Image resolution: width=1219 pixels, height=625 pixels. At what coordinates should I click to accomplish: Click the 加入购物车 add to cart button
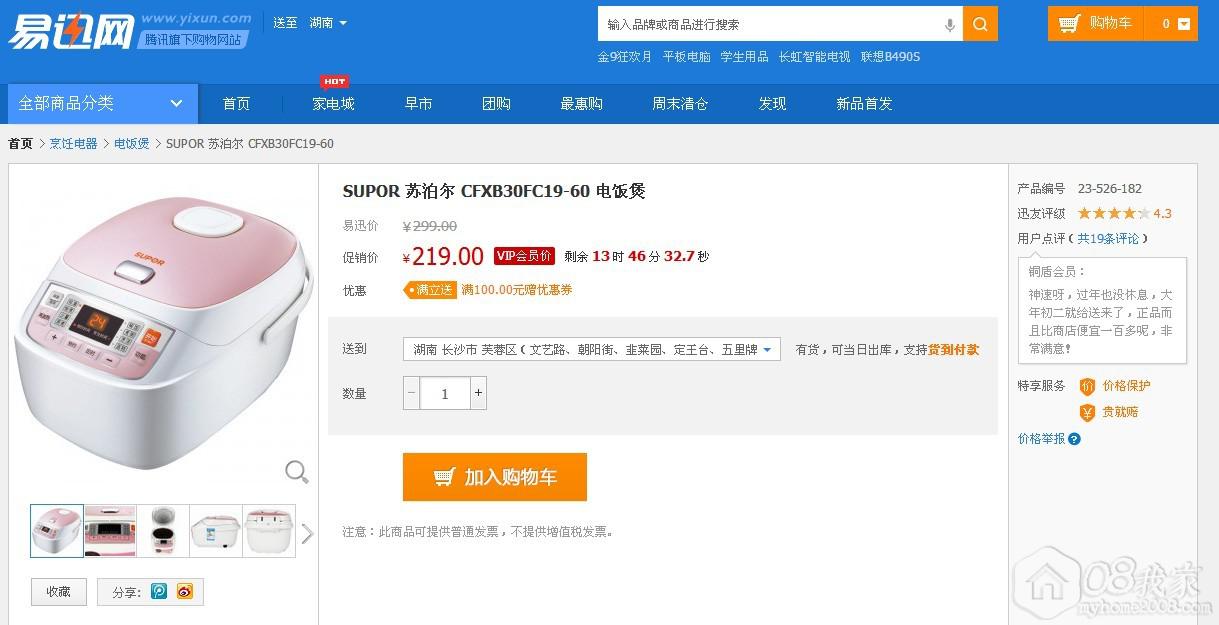pos(494,477)
